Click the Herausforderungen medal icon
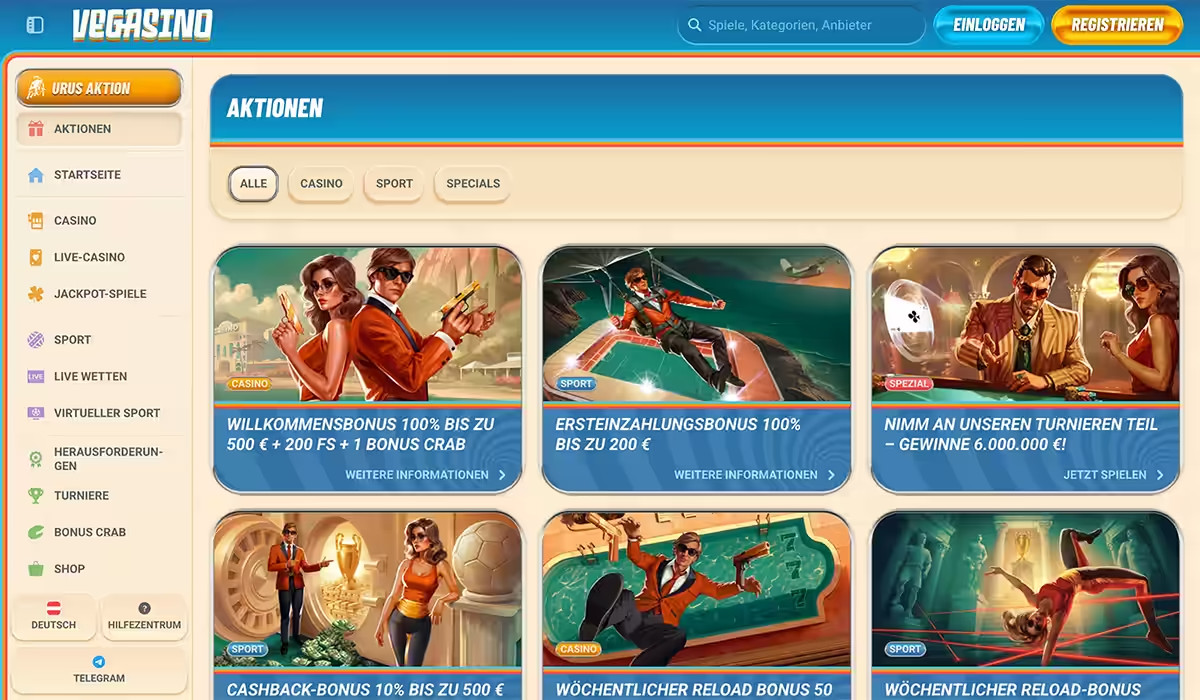 coord(36,459)
